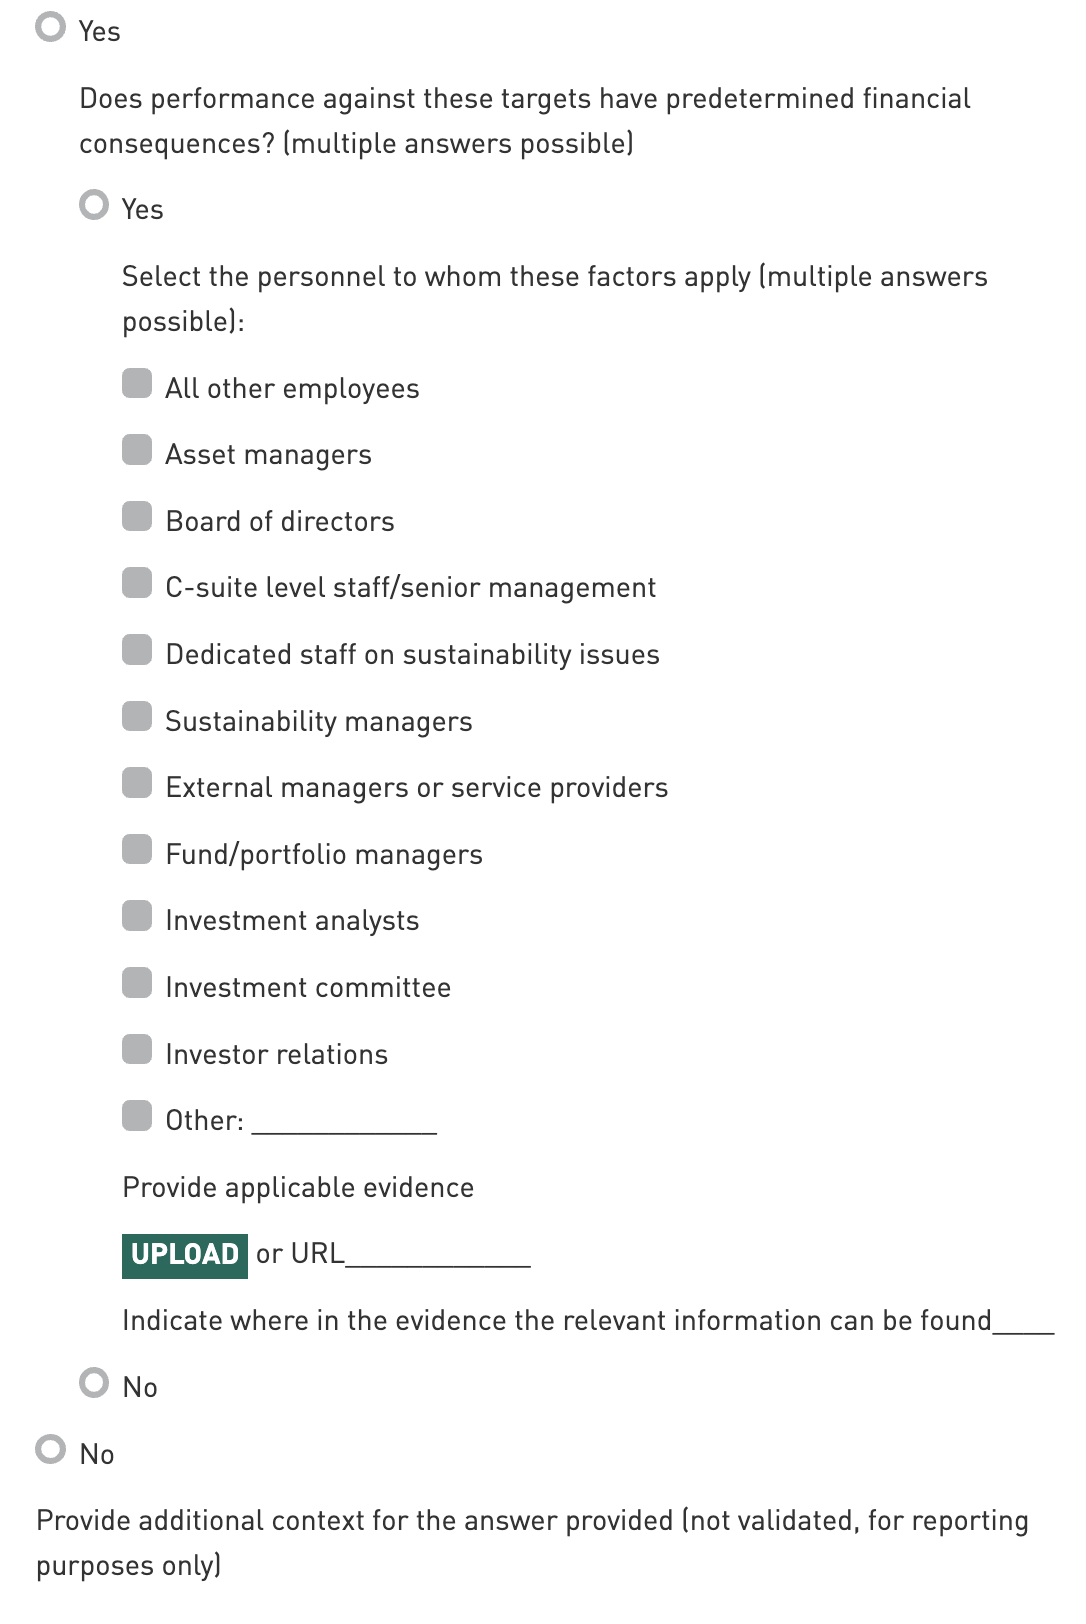Viewport: 1086px width, 1624px height.
Task: Select the Sustainability managers checkbox
Action: pyautogui.click(x=137, y=717)
